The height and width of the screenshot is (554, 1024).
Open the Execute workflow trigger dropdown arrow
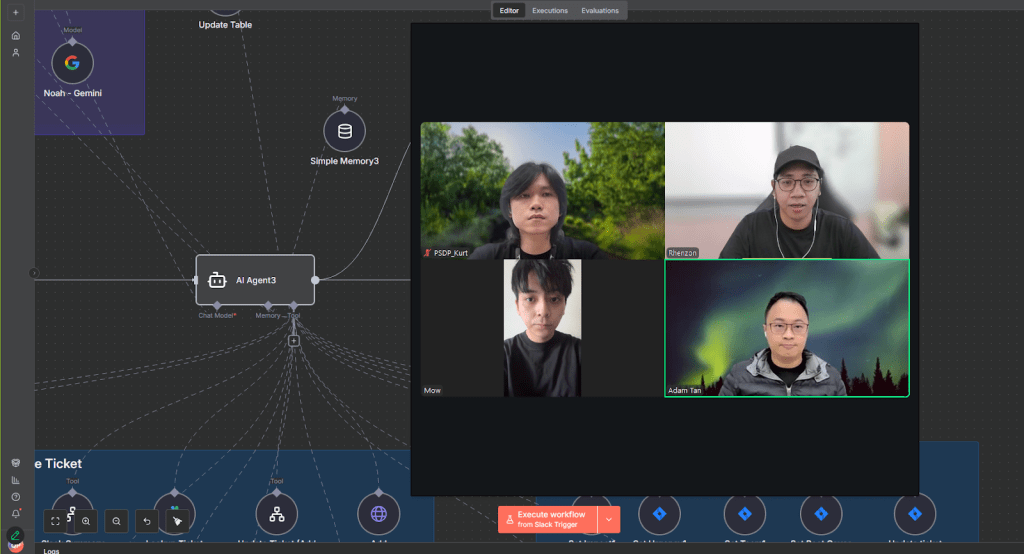pyautogui.click(x=609, y=520)
